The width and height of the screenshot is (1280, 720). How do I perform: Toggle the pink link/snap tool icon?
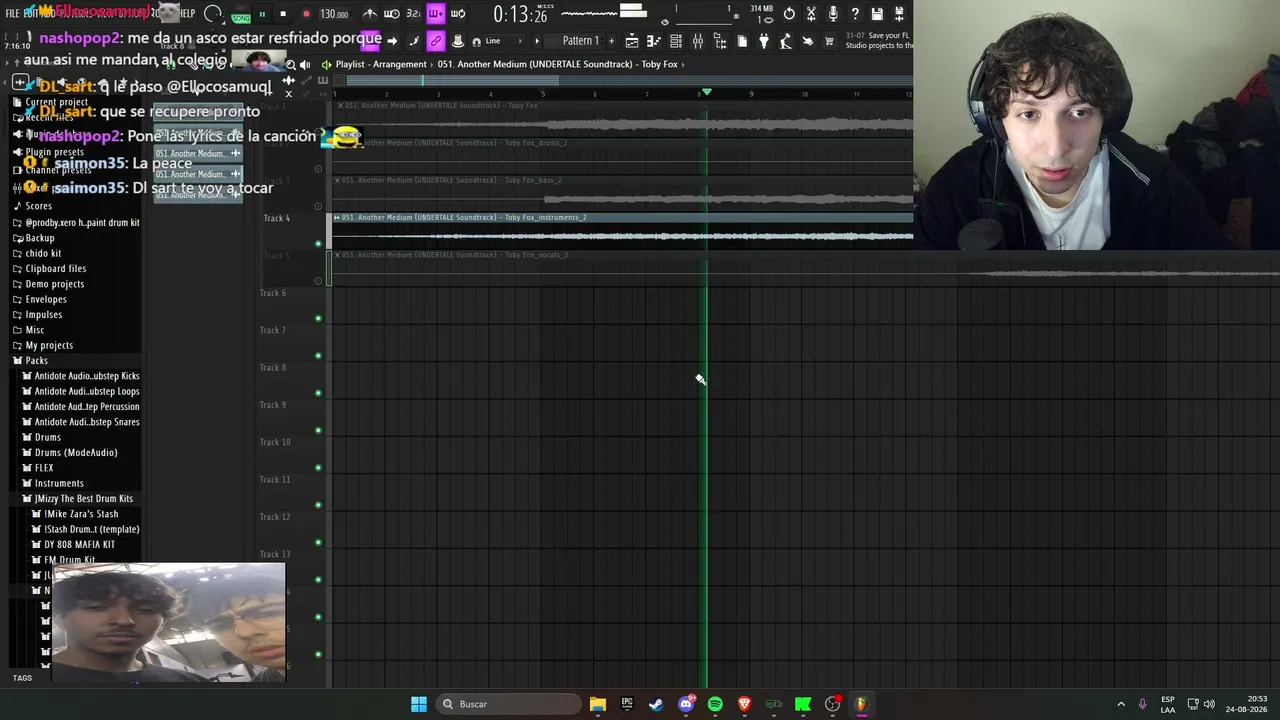[435, 41]
